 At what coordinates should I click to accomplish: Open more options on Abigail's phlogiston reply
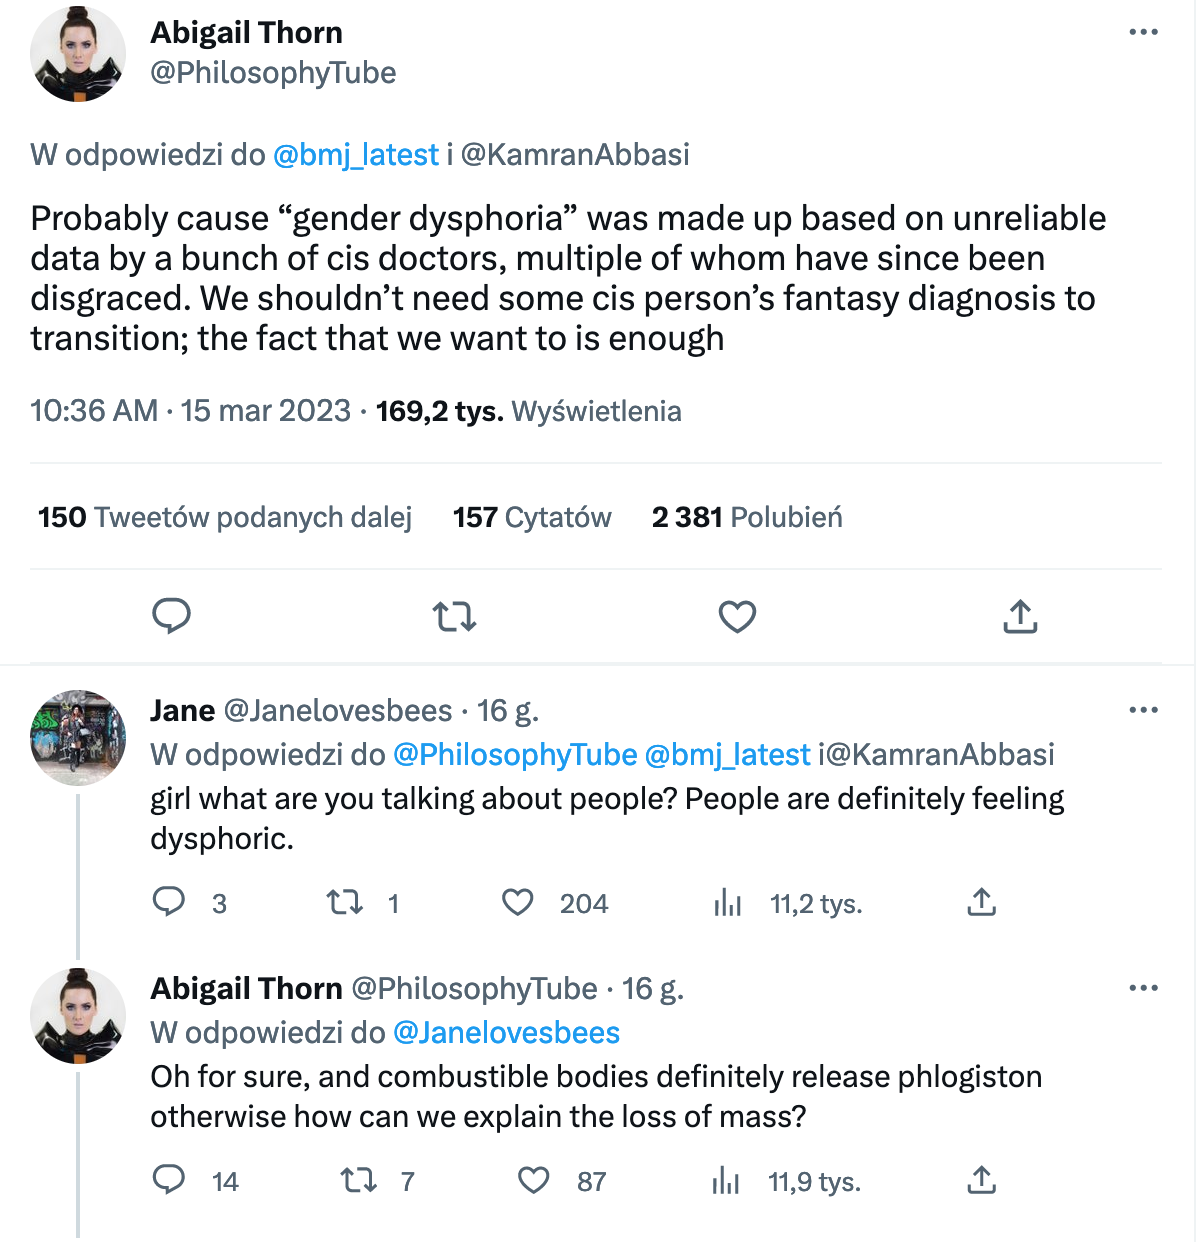1143,988
